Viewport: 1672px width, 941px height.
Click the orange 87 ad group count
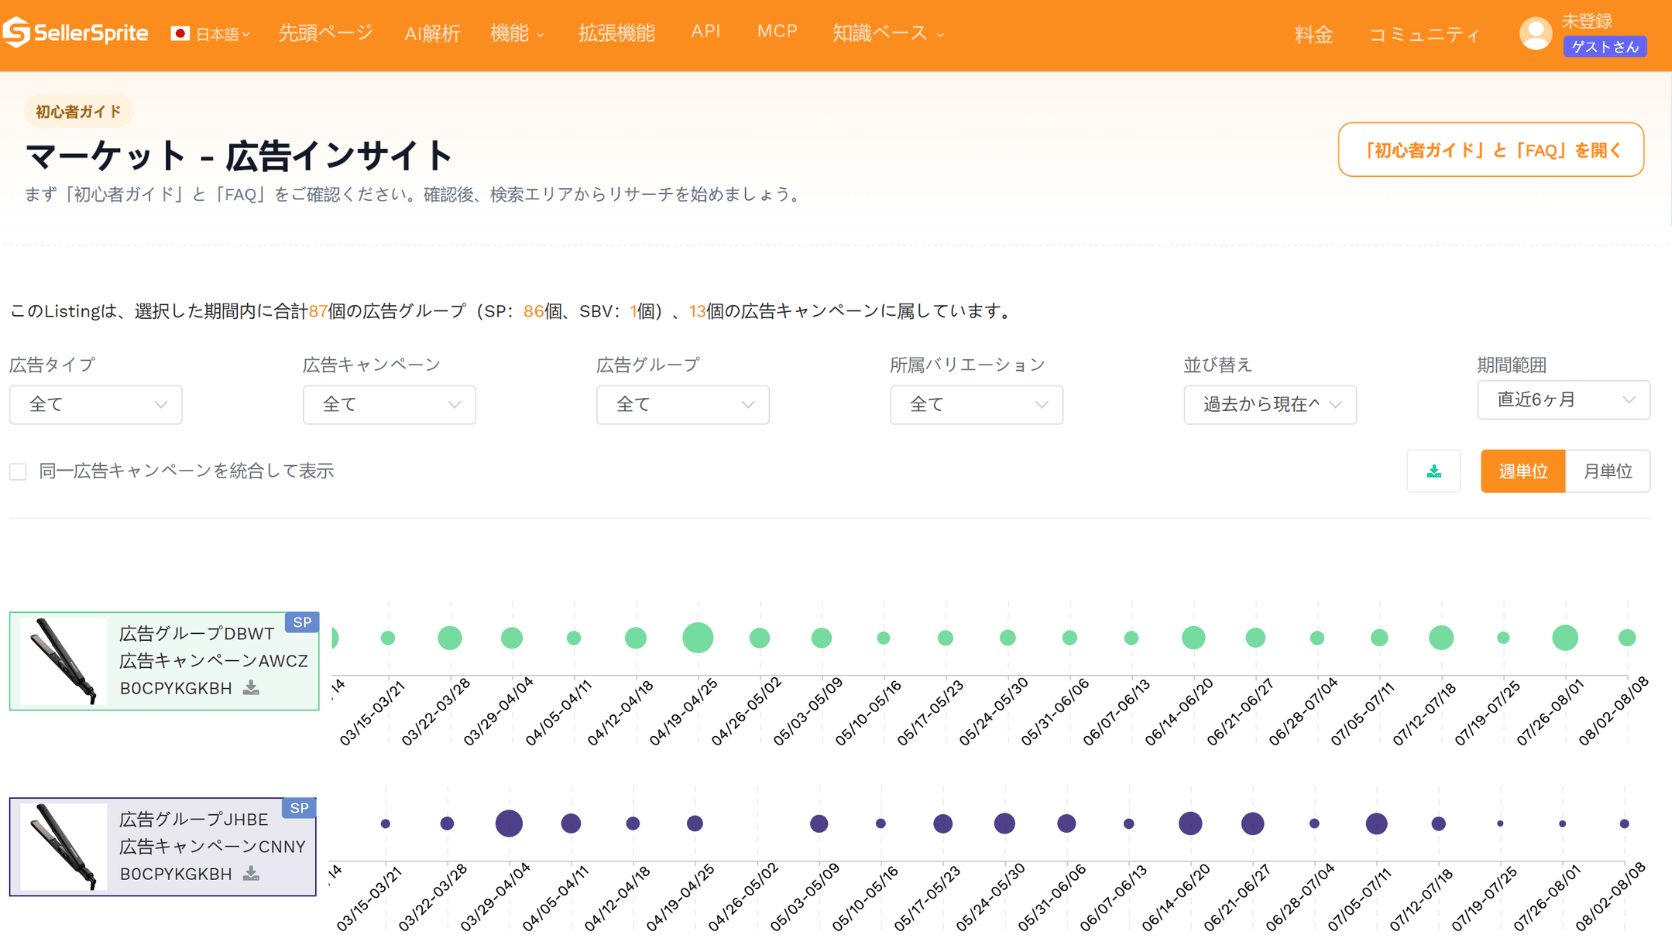pyautogui.click(x=318, y=311)
